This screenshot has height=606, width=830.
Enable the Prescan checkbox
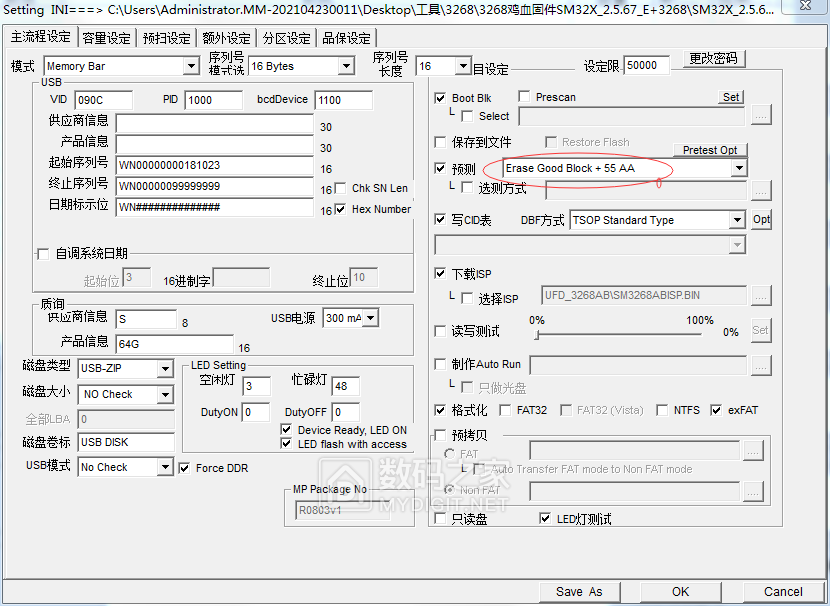(524, 96)
